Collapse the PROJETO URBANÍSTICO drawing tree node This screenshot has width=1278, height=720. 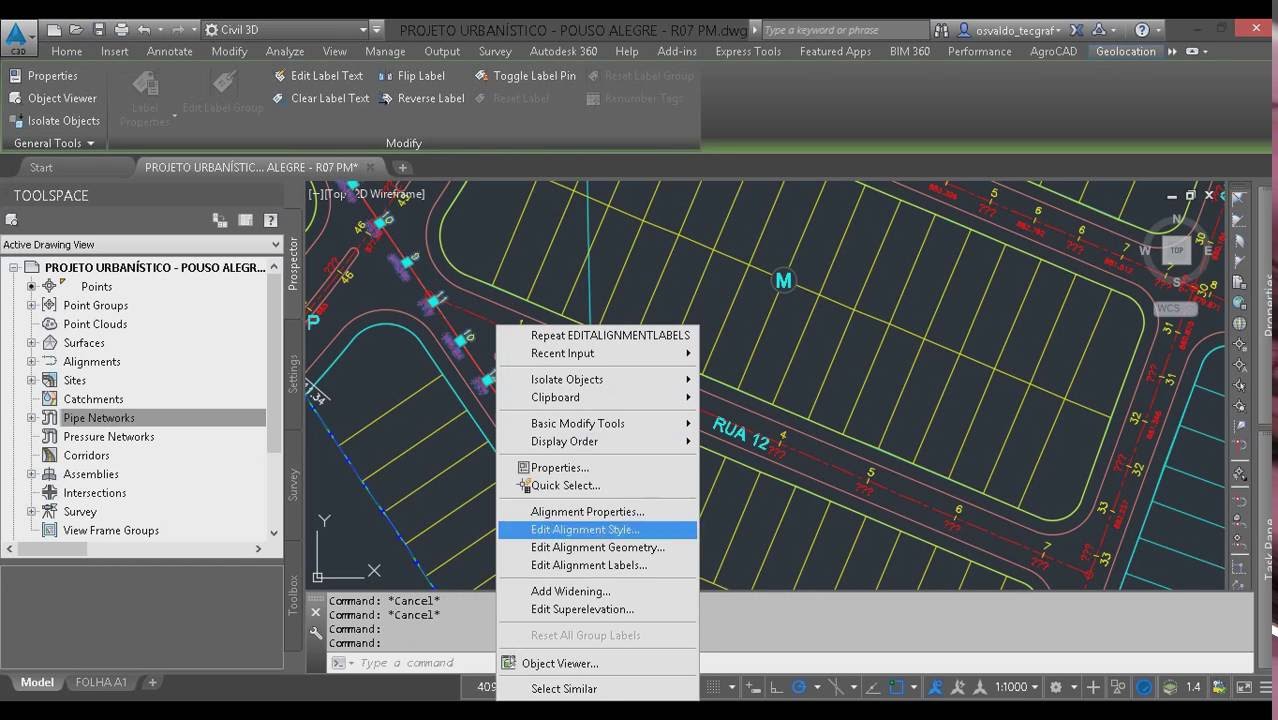[x=14, y=268]
